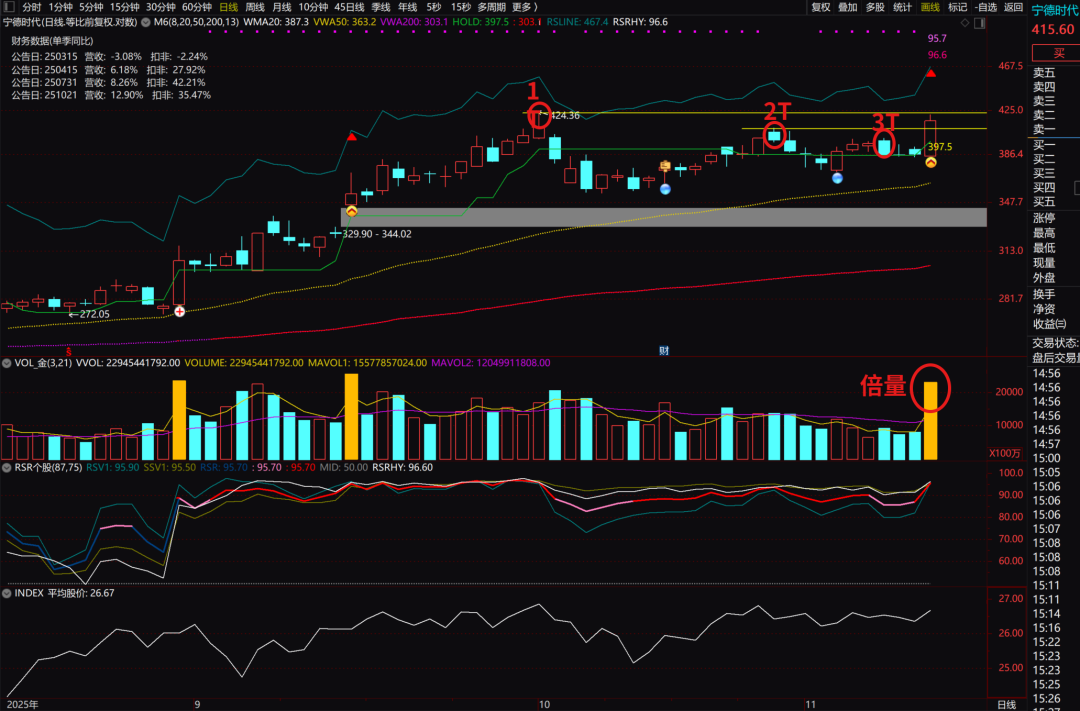The image size is (1080, 711).
Task: Click the 财 finance marker on time axis
Action: click(x=664, y=351)
